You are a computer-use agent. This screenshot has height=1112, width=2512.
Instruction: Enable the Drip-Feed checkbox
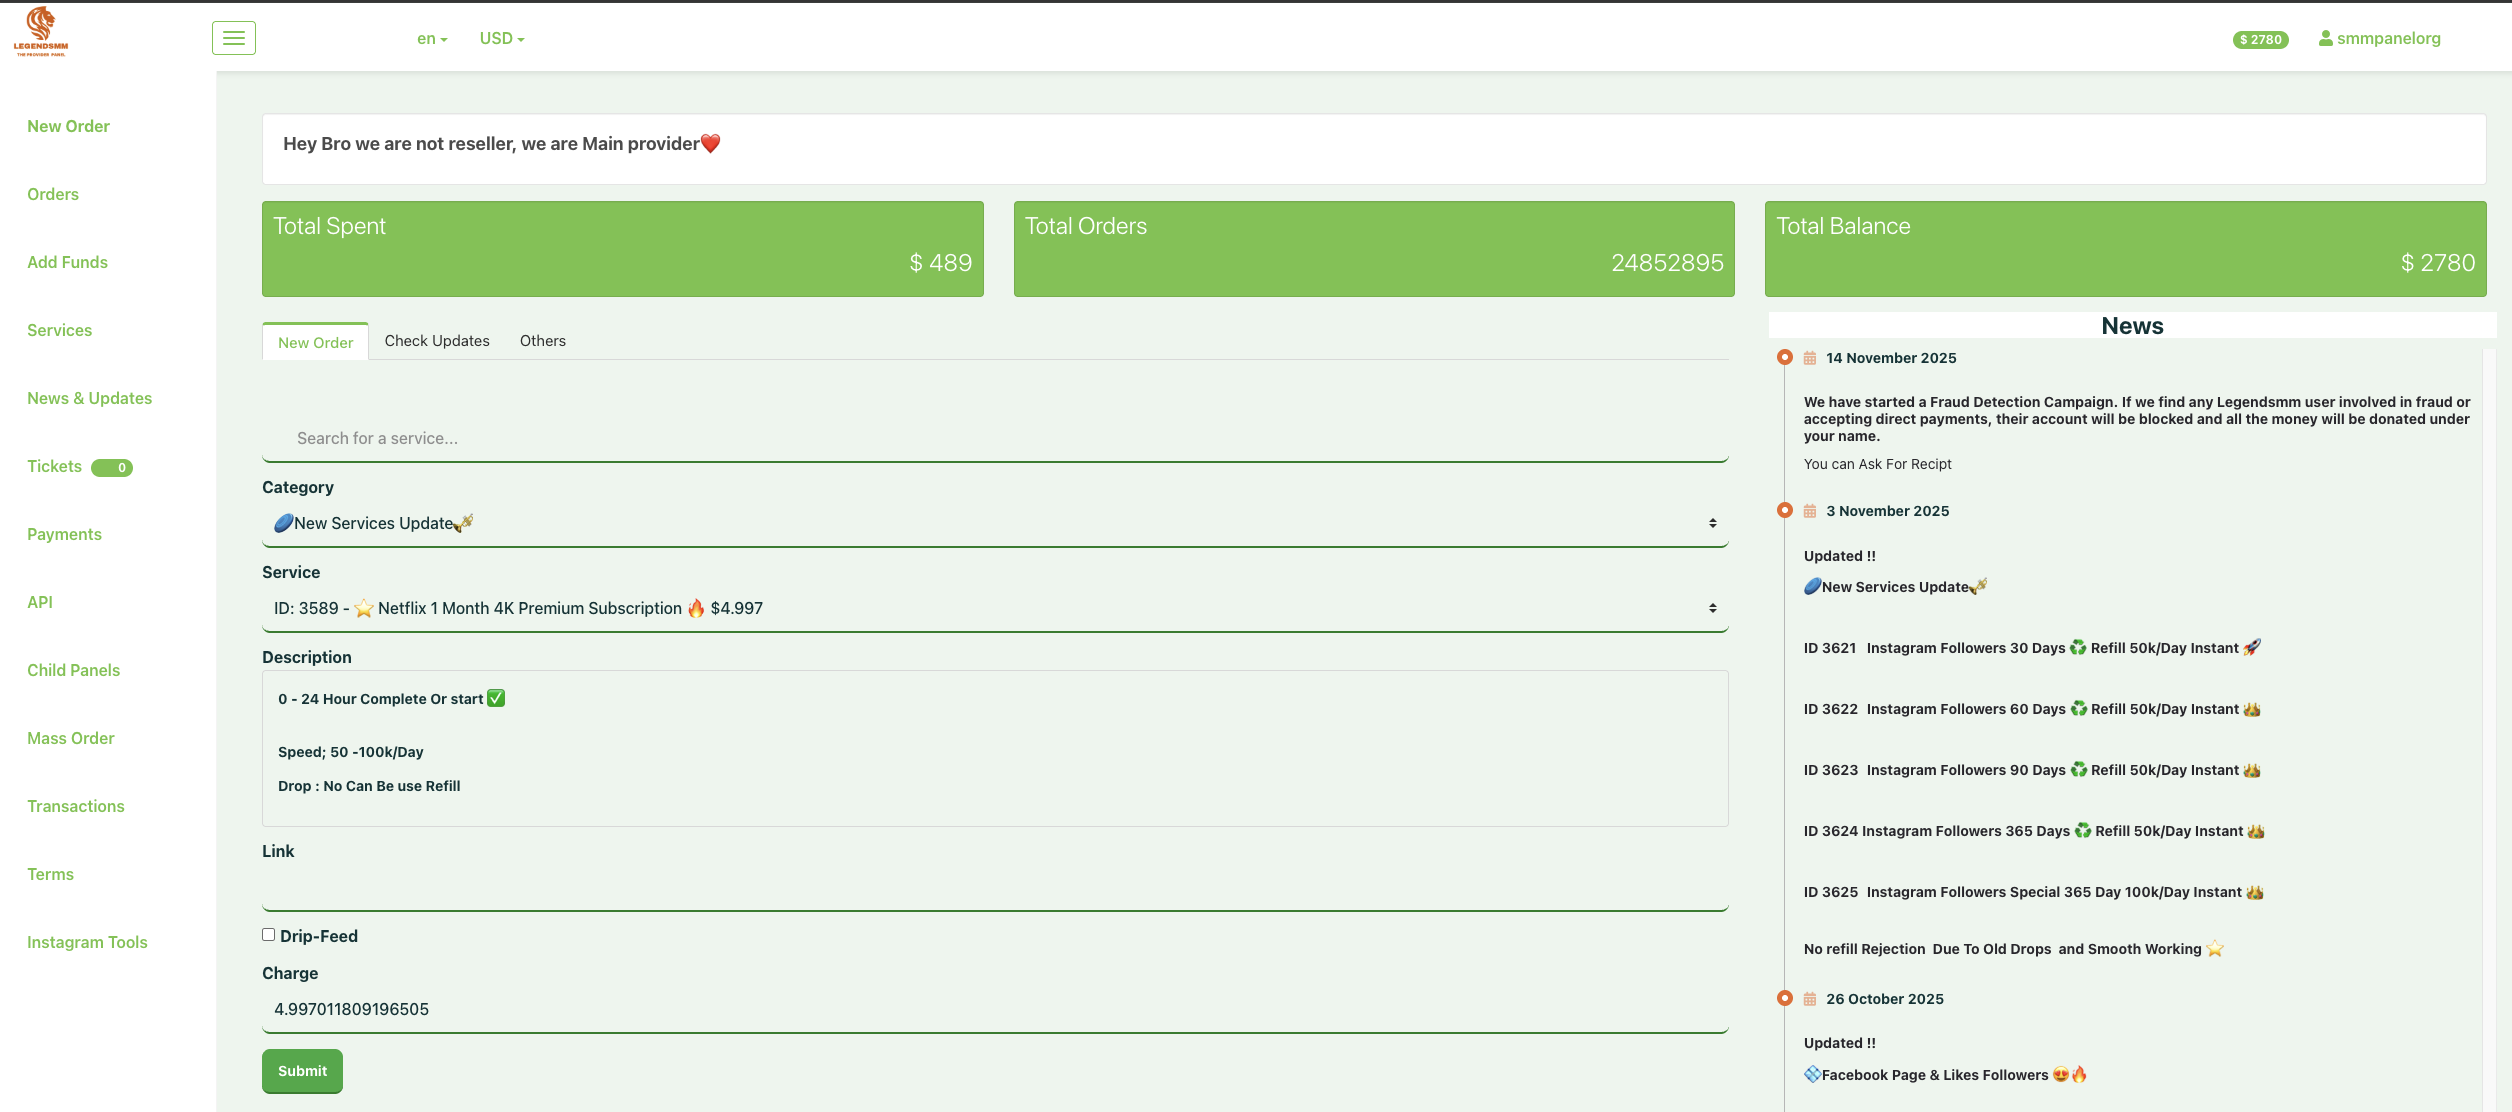268,935
